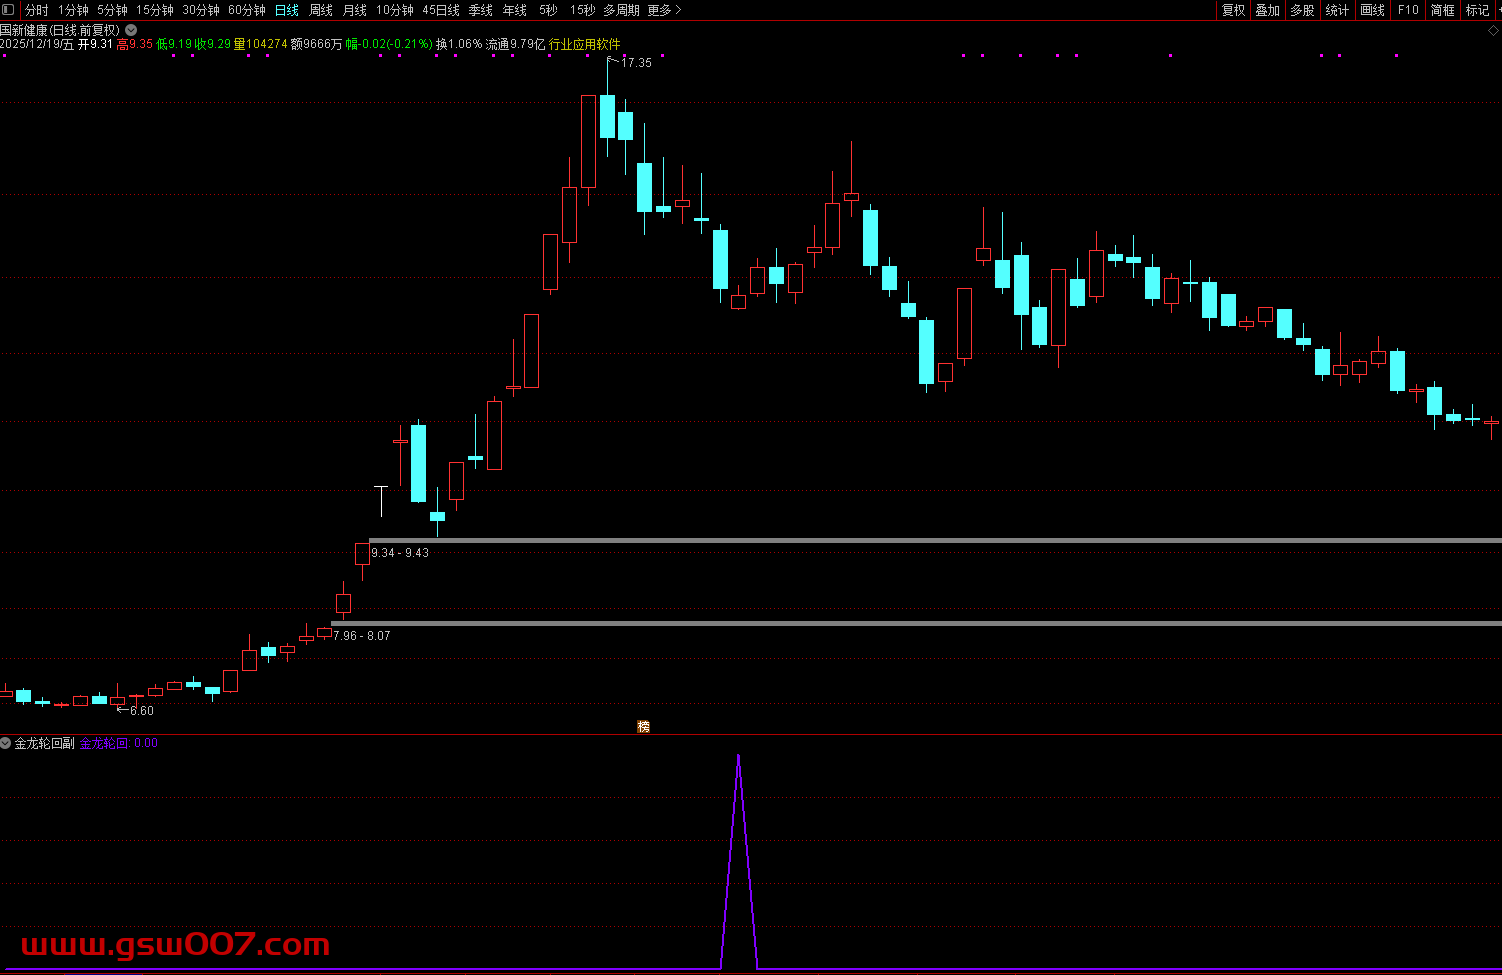1502x975 pixels.
Task: Toggle the 简框 simple frame mode
Action: click(1443, 10)
